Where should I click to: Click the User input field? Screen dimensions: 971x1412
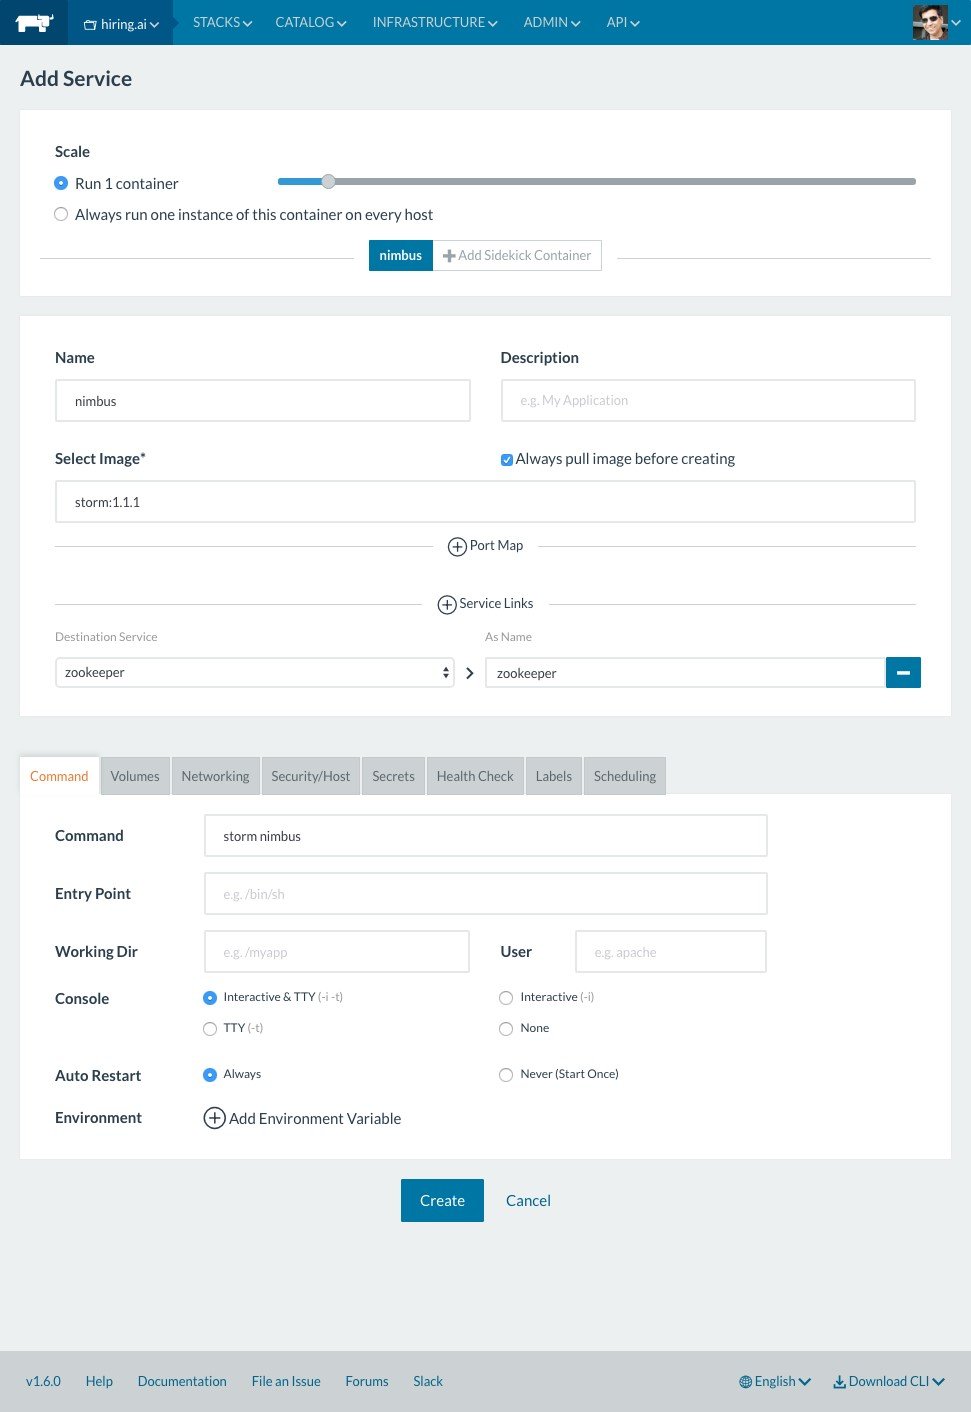coord(671,952)
